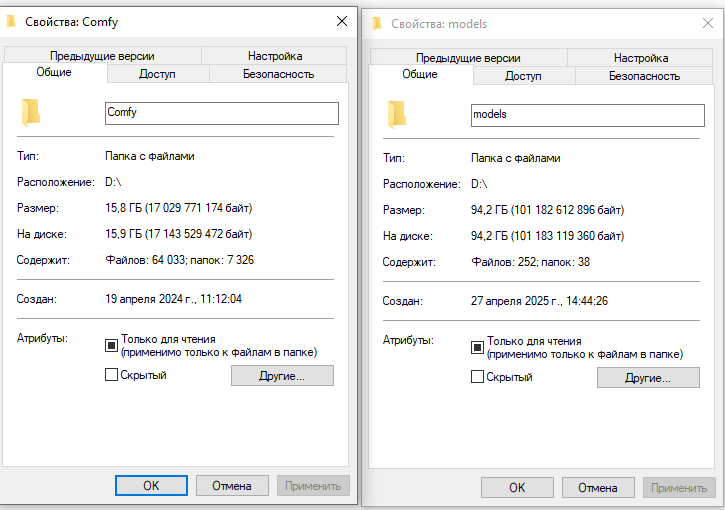Open Предыдущие версии tab in Comfy window
This screenshot has width=725, height=510.
pyautogui.click(x=103, y=56)
